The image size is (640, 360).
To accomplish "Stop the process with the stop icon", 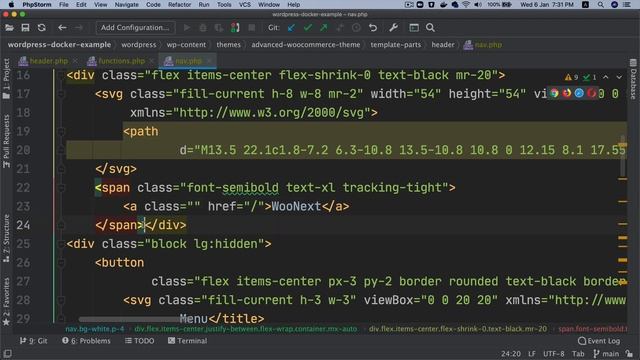I will (252, 28).
